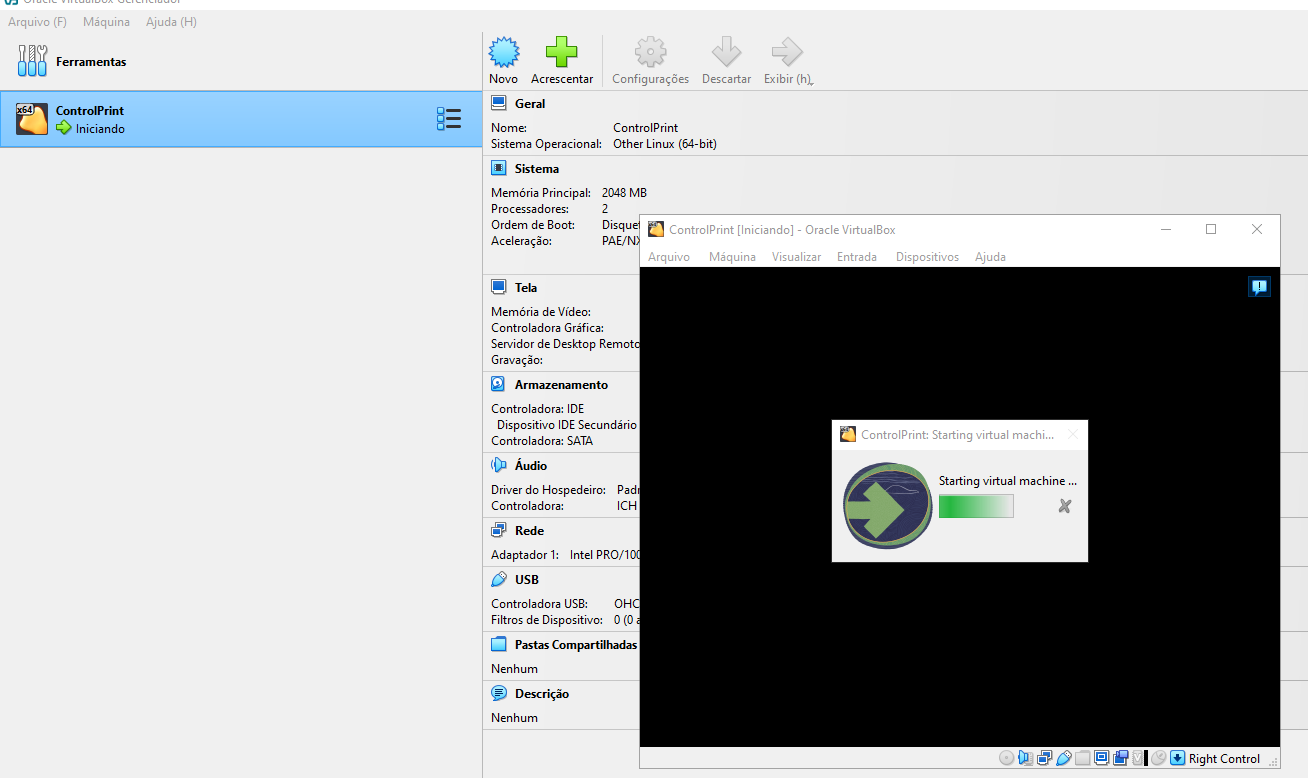
Task: Select Ferramentas in the left panel
Action: pyautogui.click(x=90, y=62)
